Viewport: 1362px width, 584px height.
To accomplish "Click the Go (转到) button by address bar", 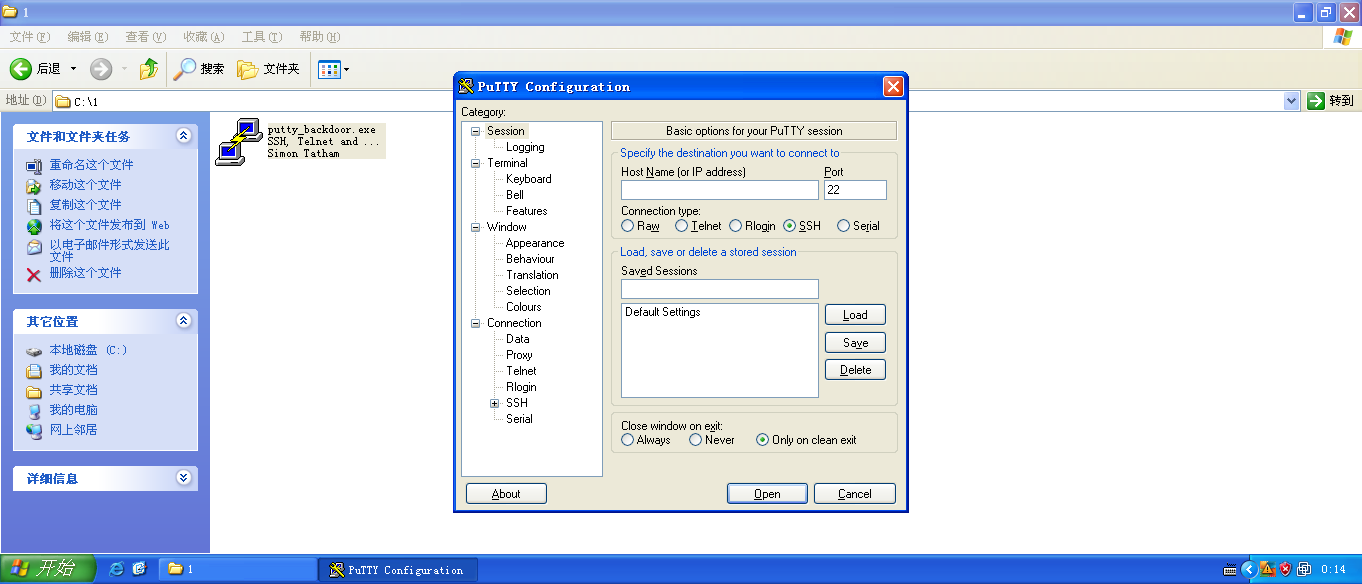I will [1331, 101].
